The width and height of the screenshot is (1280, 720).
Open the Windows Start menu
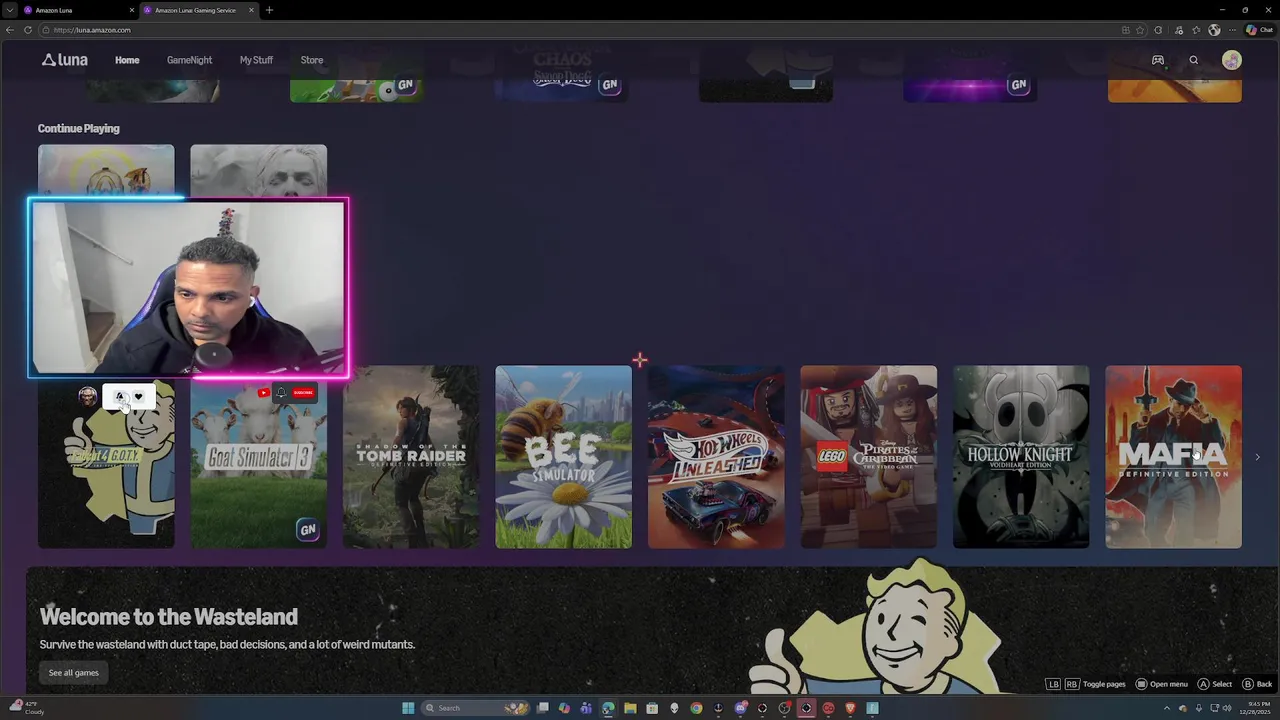(x=408, y=708)
